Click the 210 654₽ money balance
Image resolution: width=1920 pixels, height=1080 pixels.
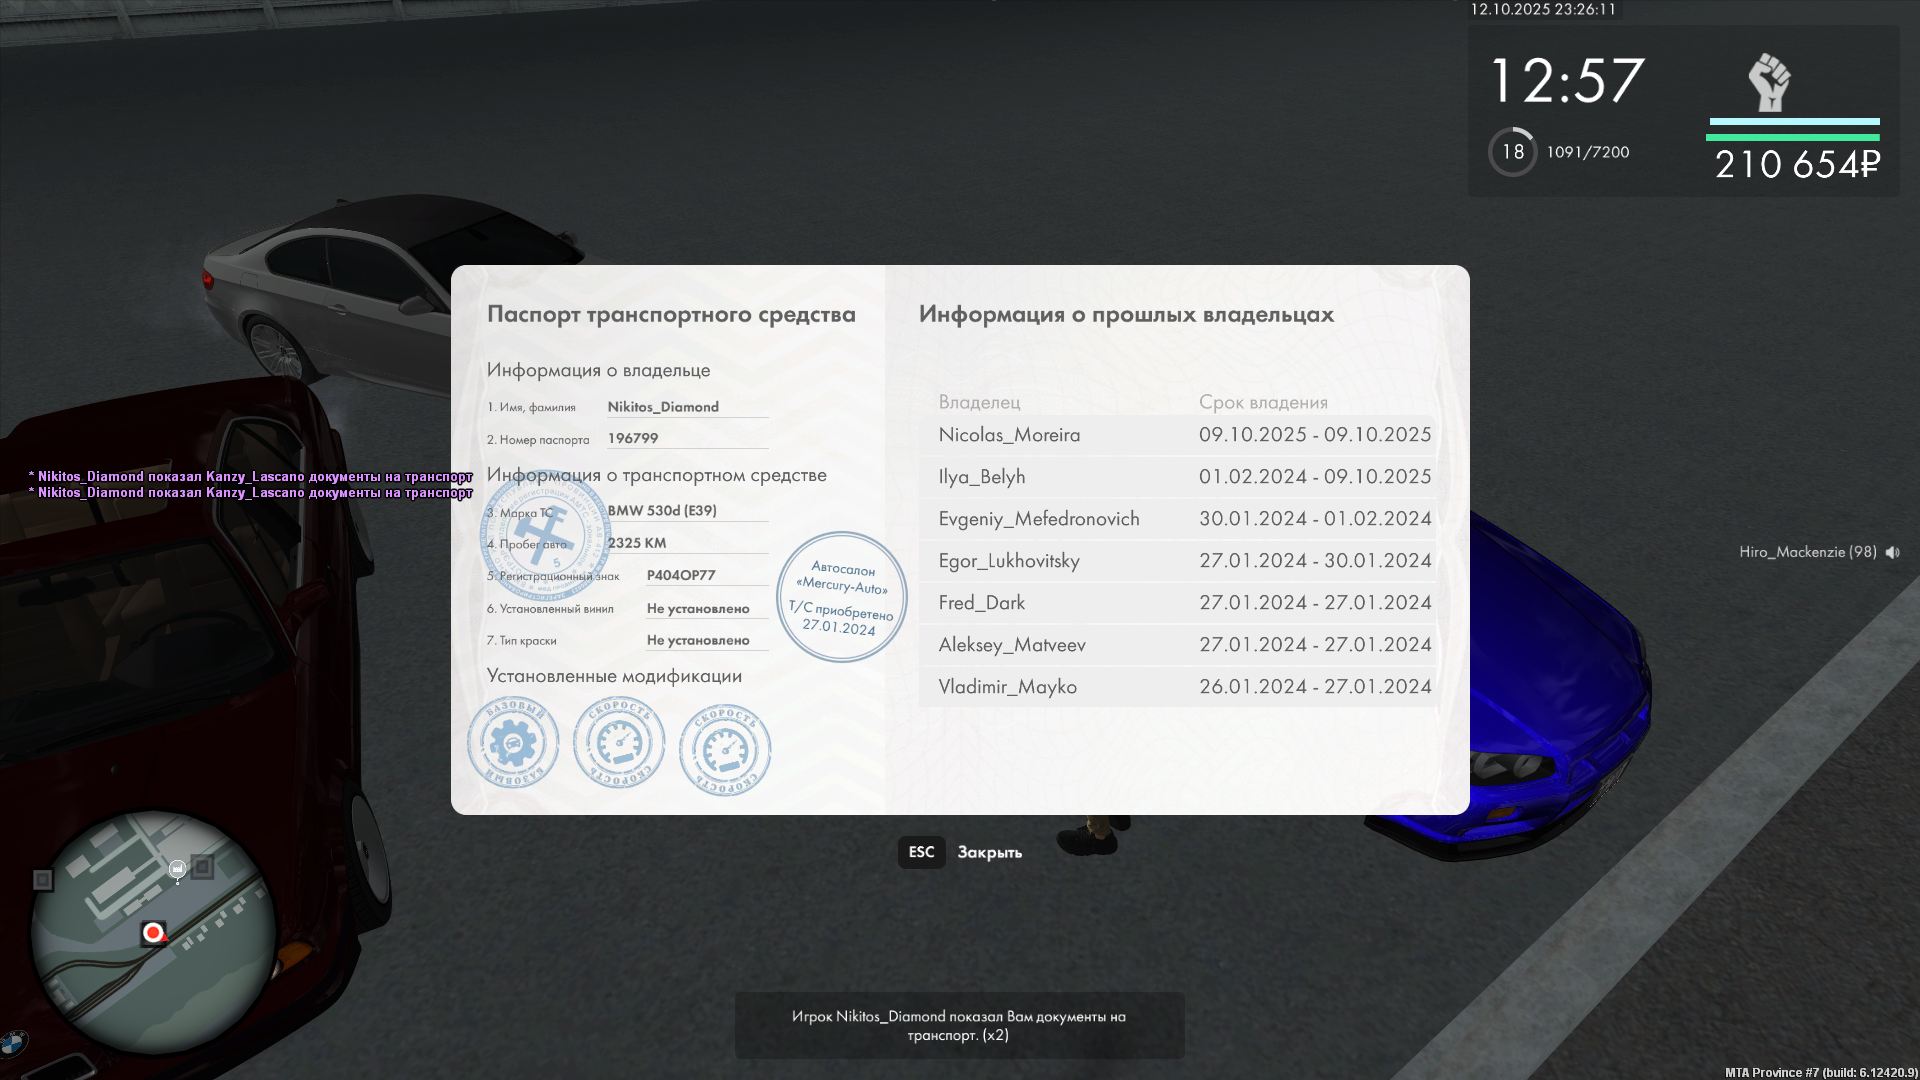click(1797, 165)
